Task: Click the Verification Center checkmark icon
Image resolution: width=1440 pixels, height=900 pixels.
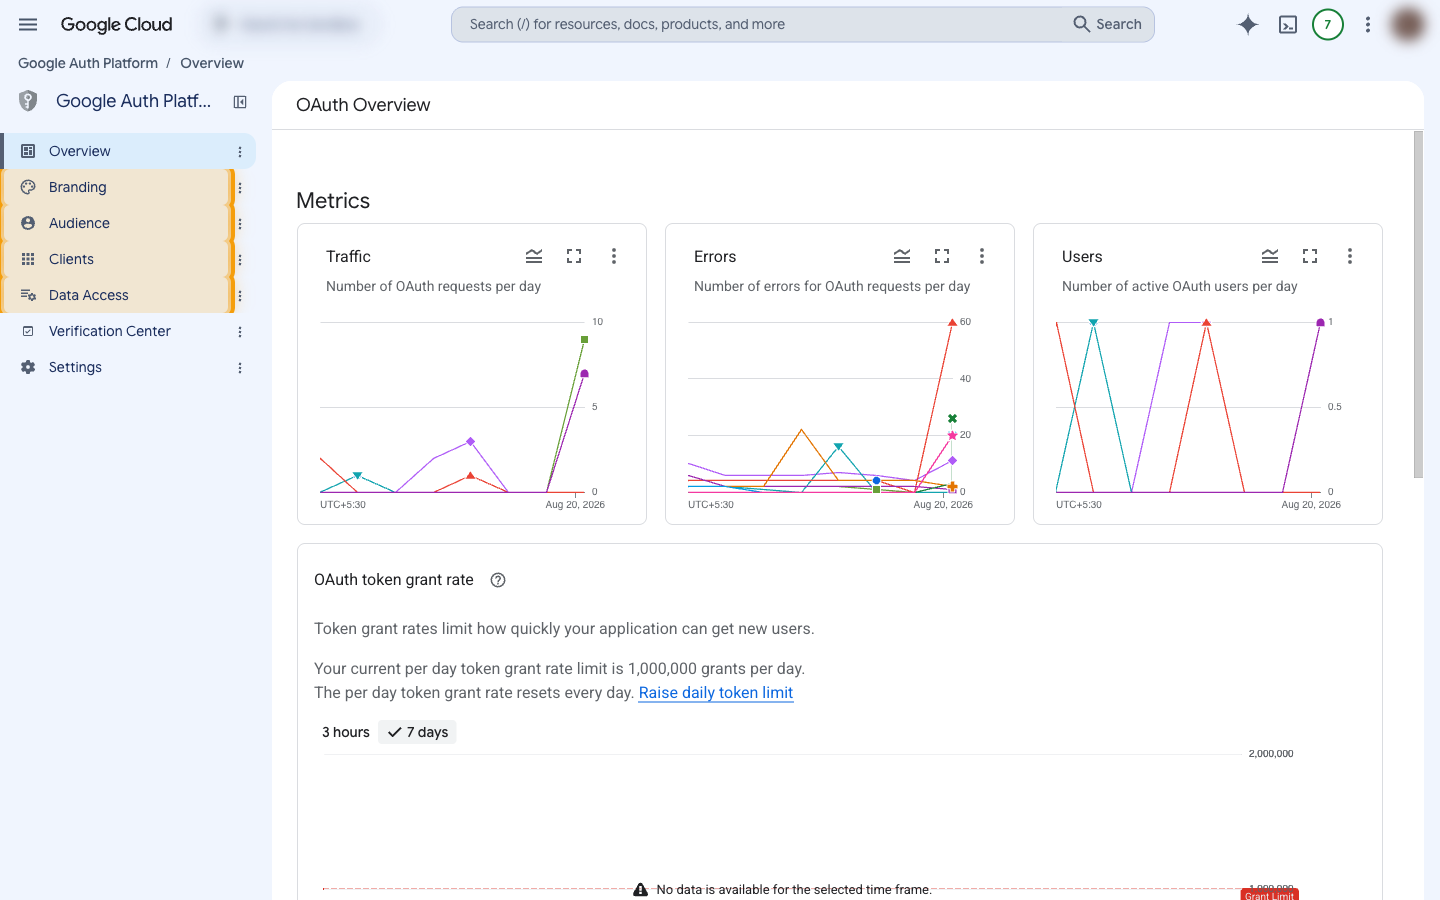Action: [28, 331]
